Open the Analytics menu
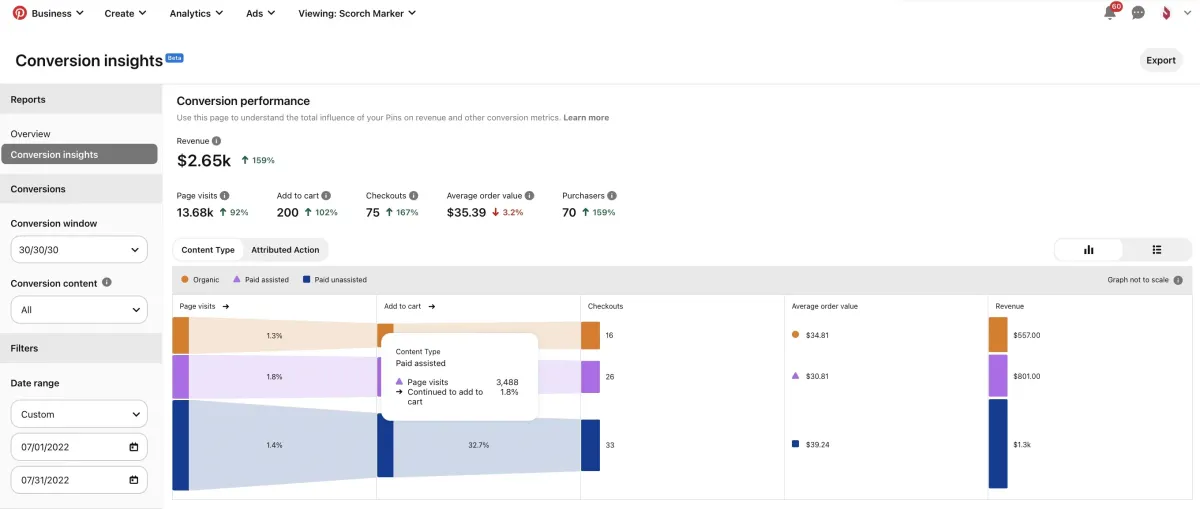 (x=196, y=13)
